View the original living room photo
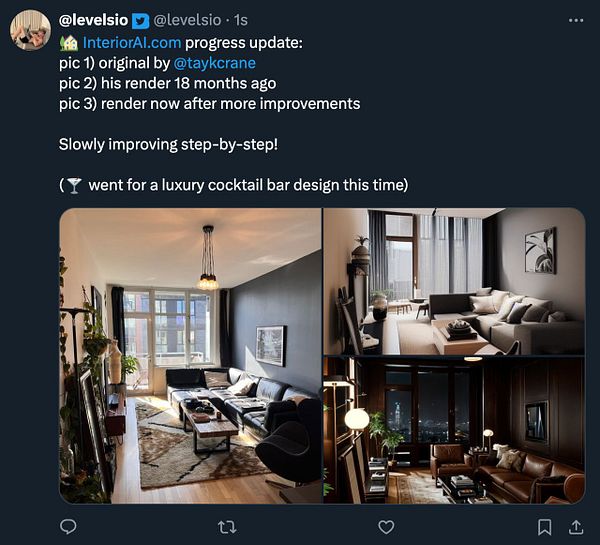600x545 pixels. point(190,356)
